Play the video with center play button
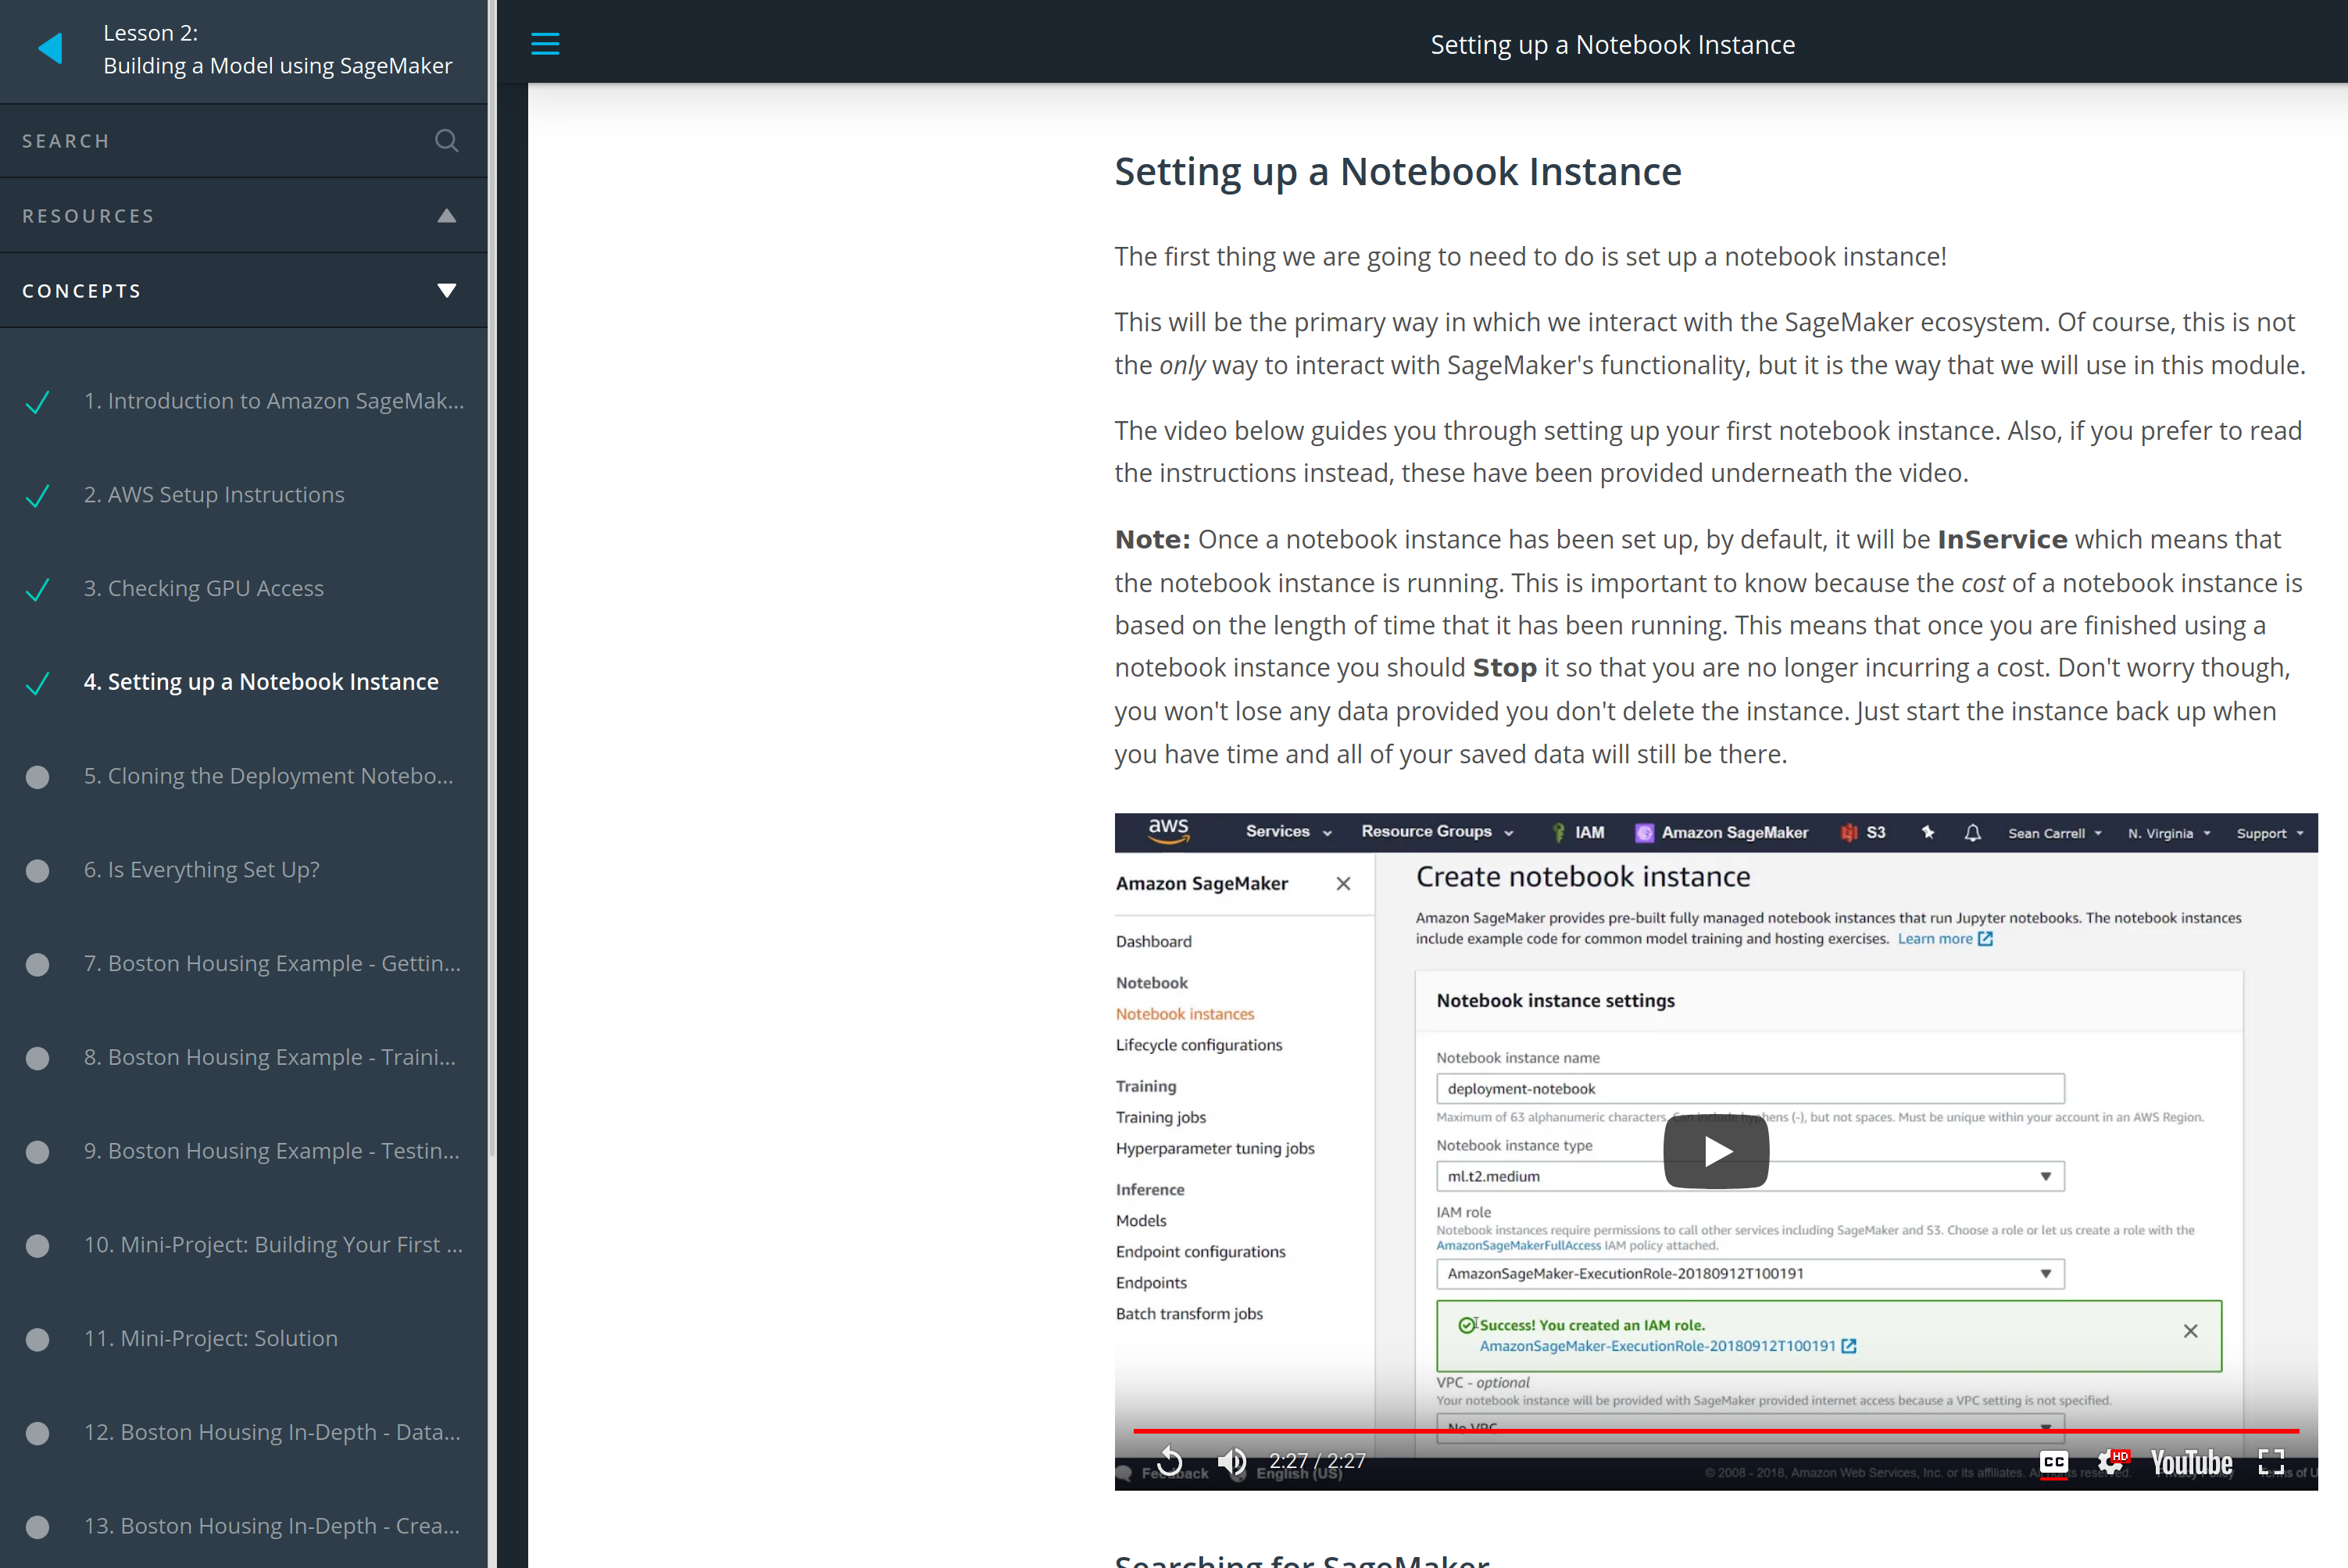The height and width of the screenshot is (1568, 2348). [1716, 1151]
